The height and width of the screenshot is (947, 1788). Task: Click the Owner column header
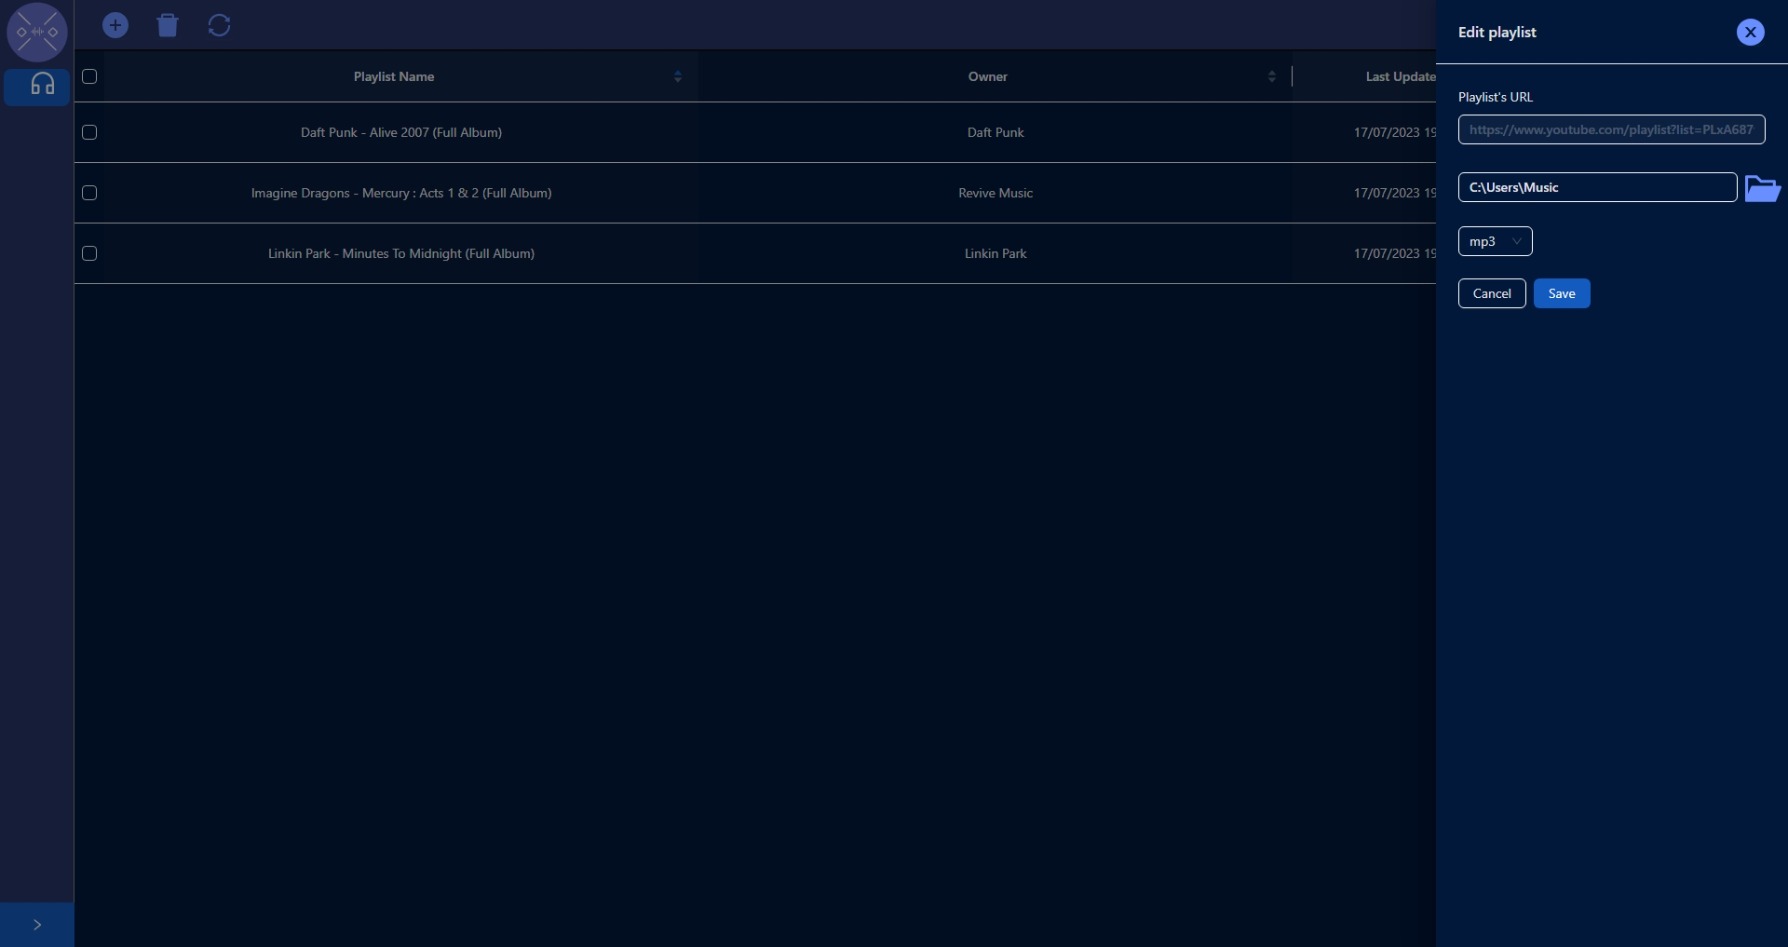click(x=988, y=77)
